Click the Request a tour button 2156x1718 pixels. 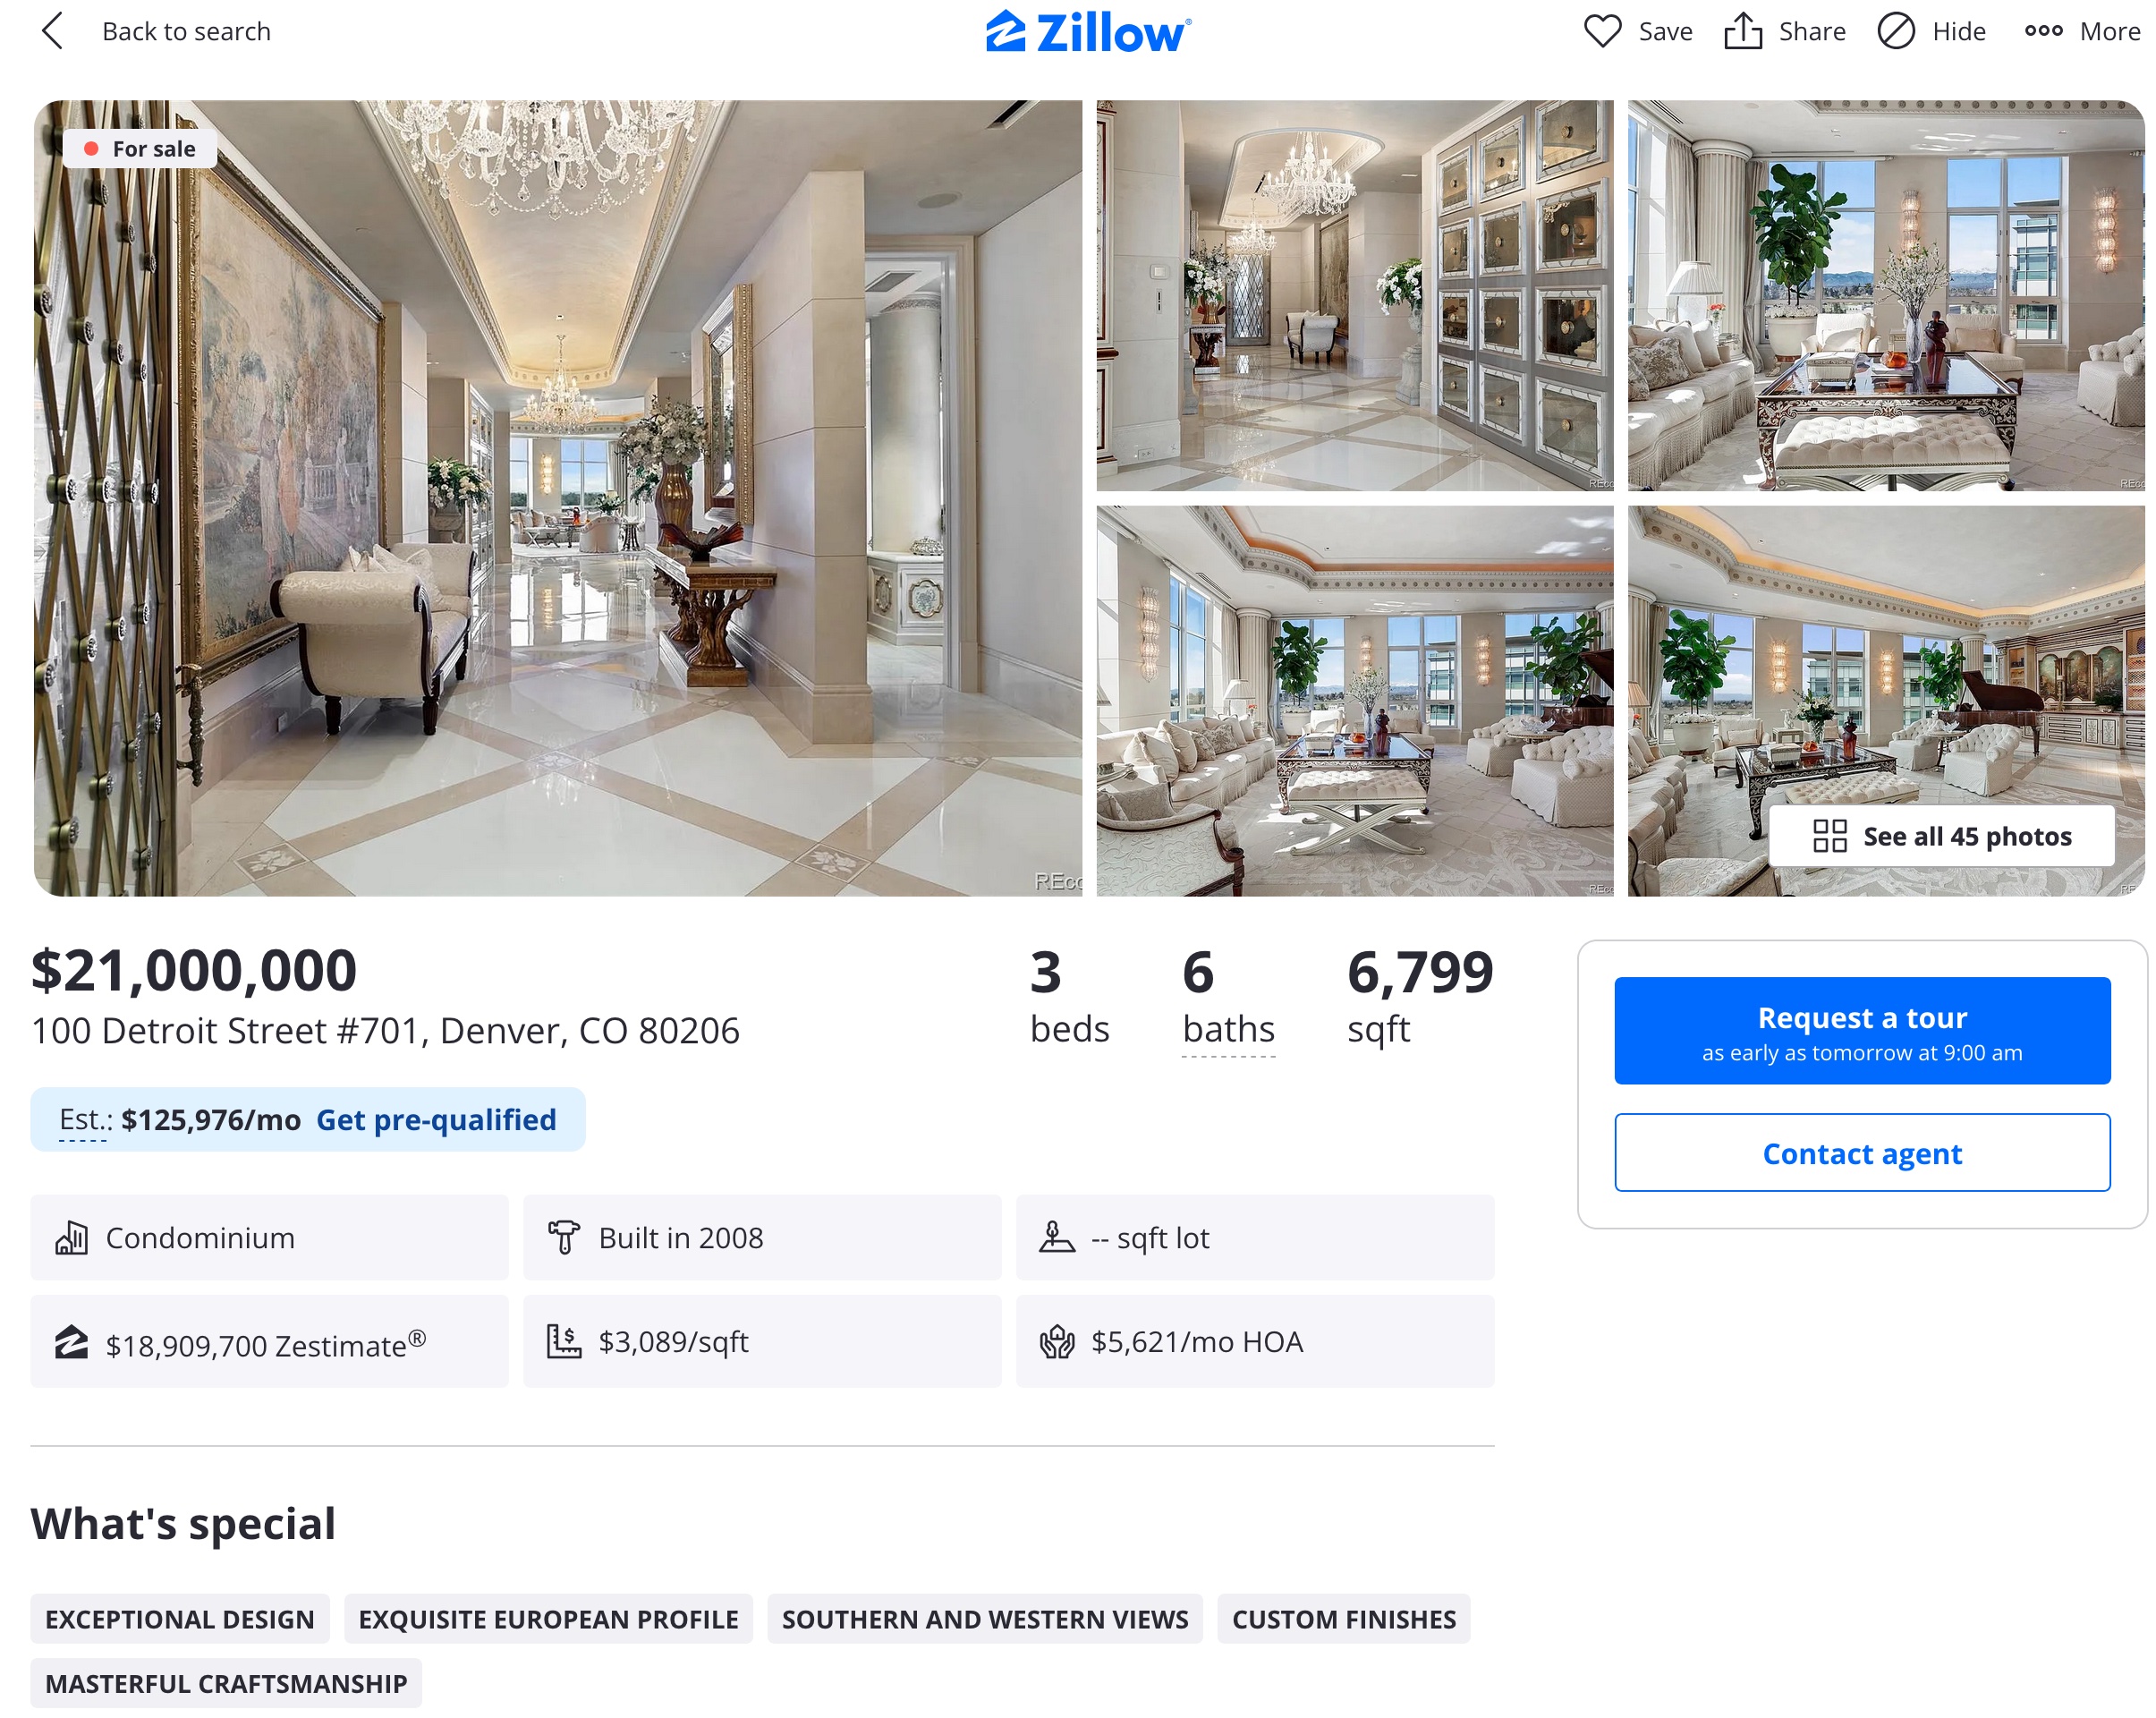[1862, 1031]
